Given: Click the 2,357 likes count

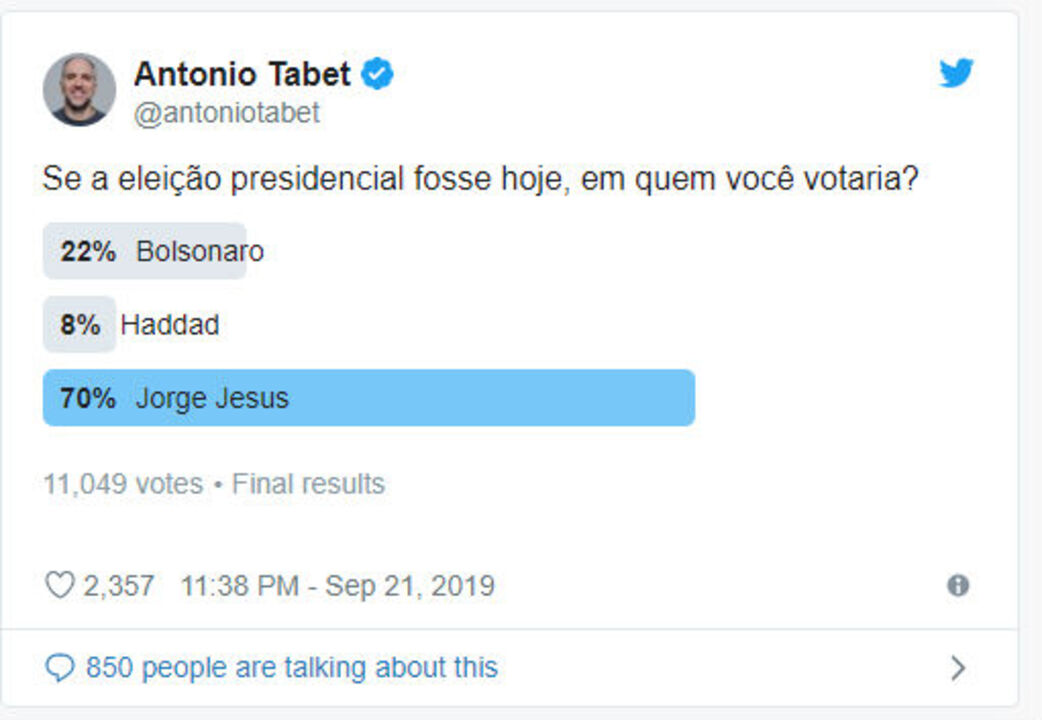Looking at the screenshot, I should (118, 586).
